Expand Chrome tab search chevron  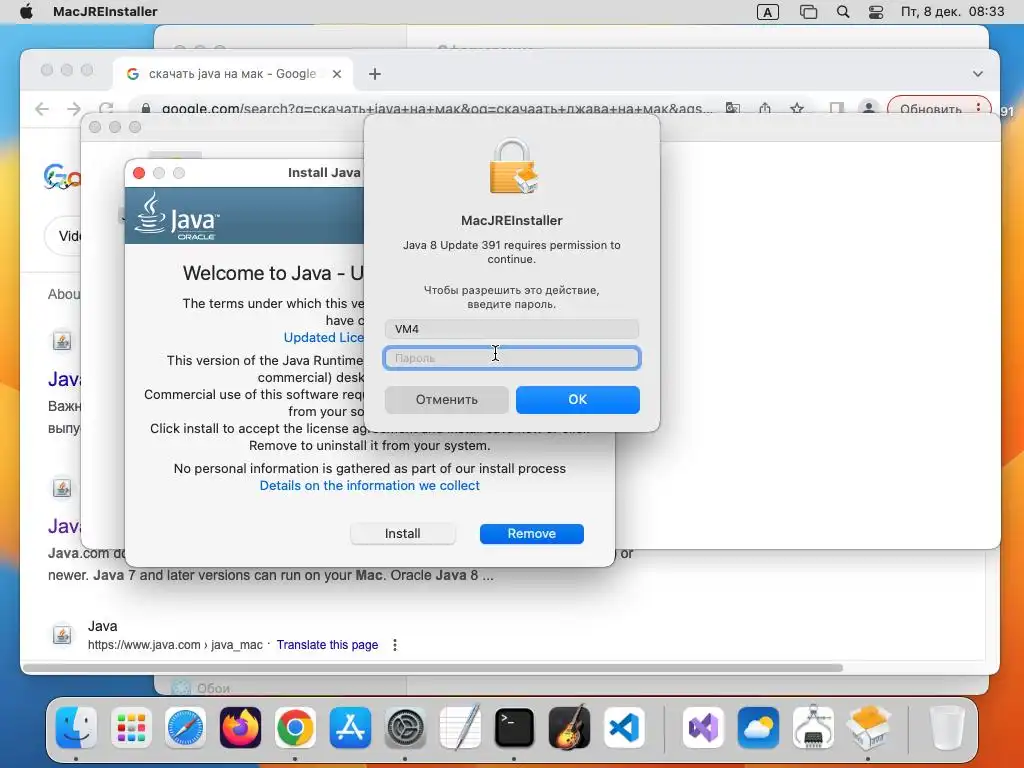[978, 74]
